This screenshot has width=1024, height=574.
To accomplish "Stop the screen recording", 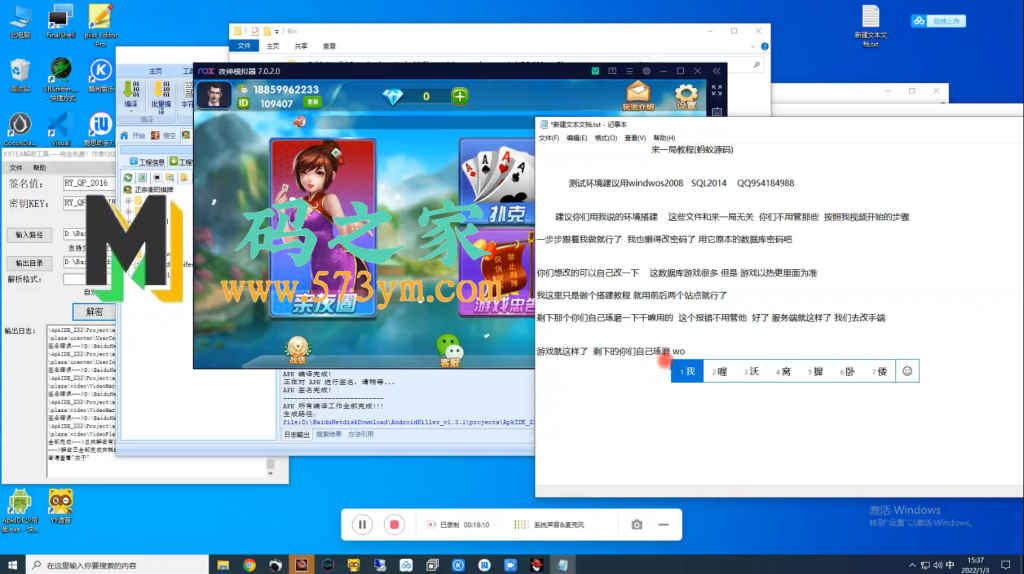I will [394, 524].
